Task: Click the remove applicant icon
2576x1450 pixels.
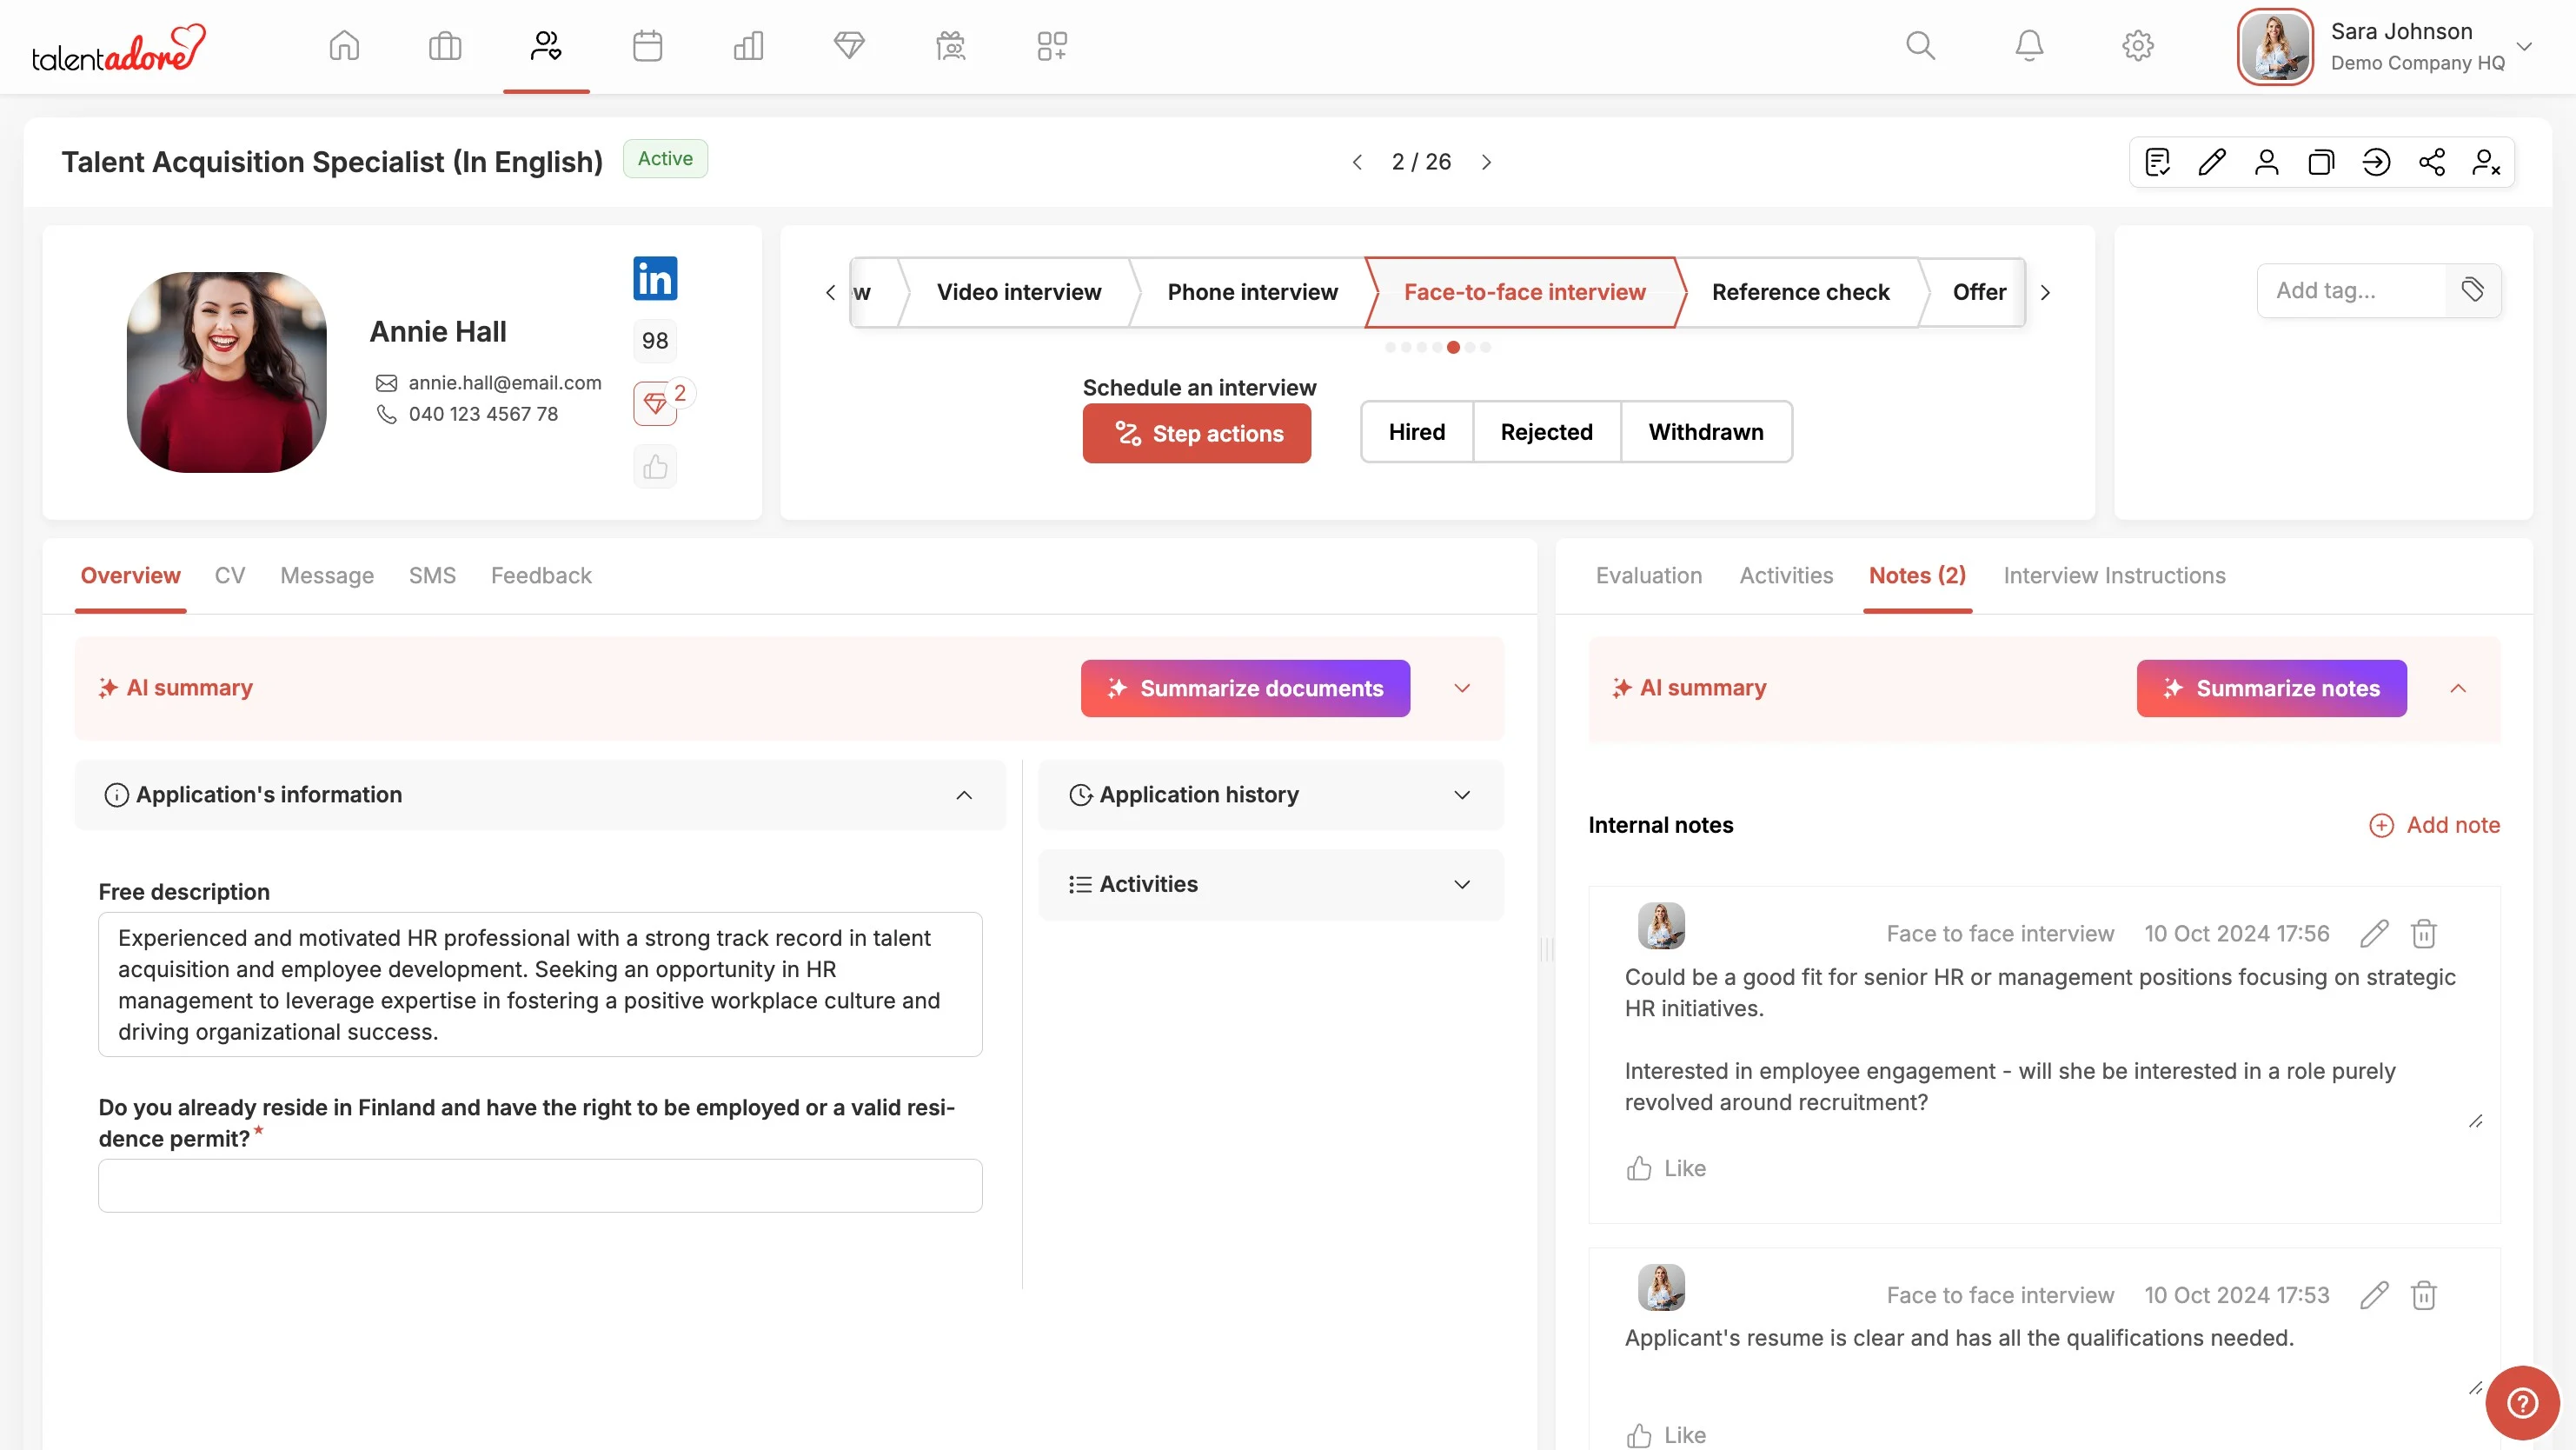Action: click(2486, 162)
